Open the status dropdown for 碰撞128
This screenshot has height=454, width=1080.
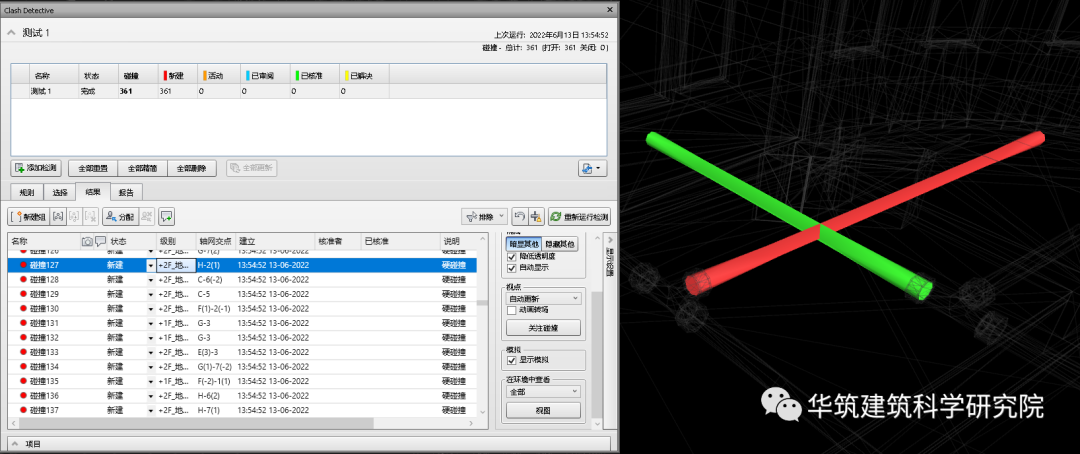click(151, 280)
